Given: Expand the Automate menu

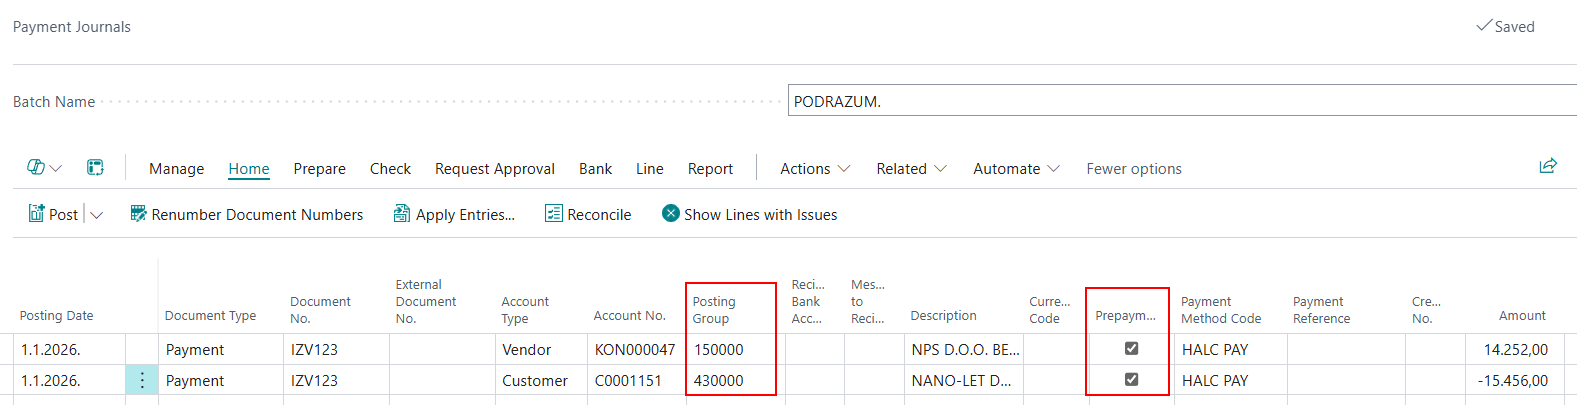Looking at the screenshot, I should [1016, 169].
